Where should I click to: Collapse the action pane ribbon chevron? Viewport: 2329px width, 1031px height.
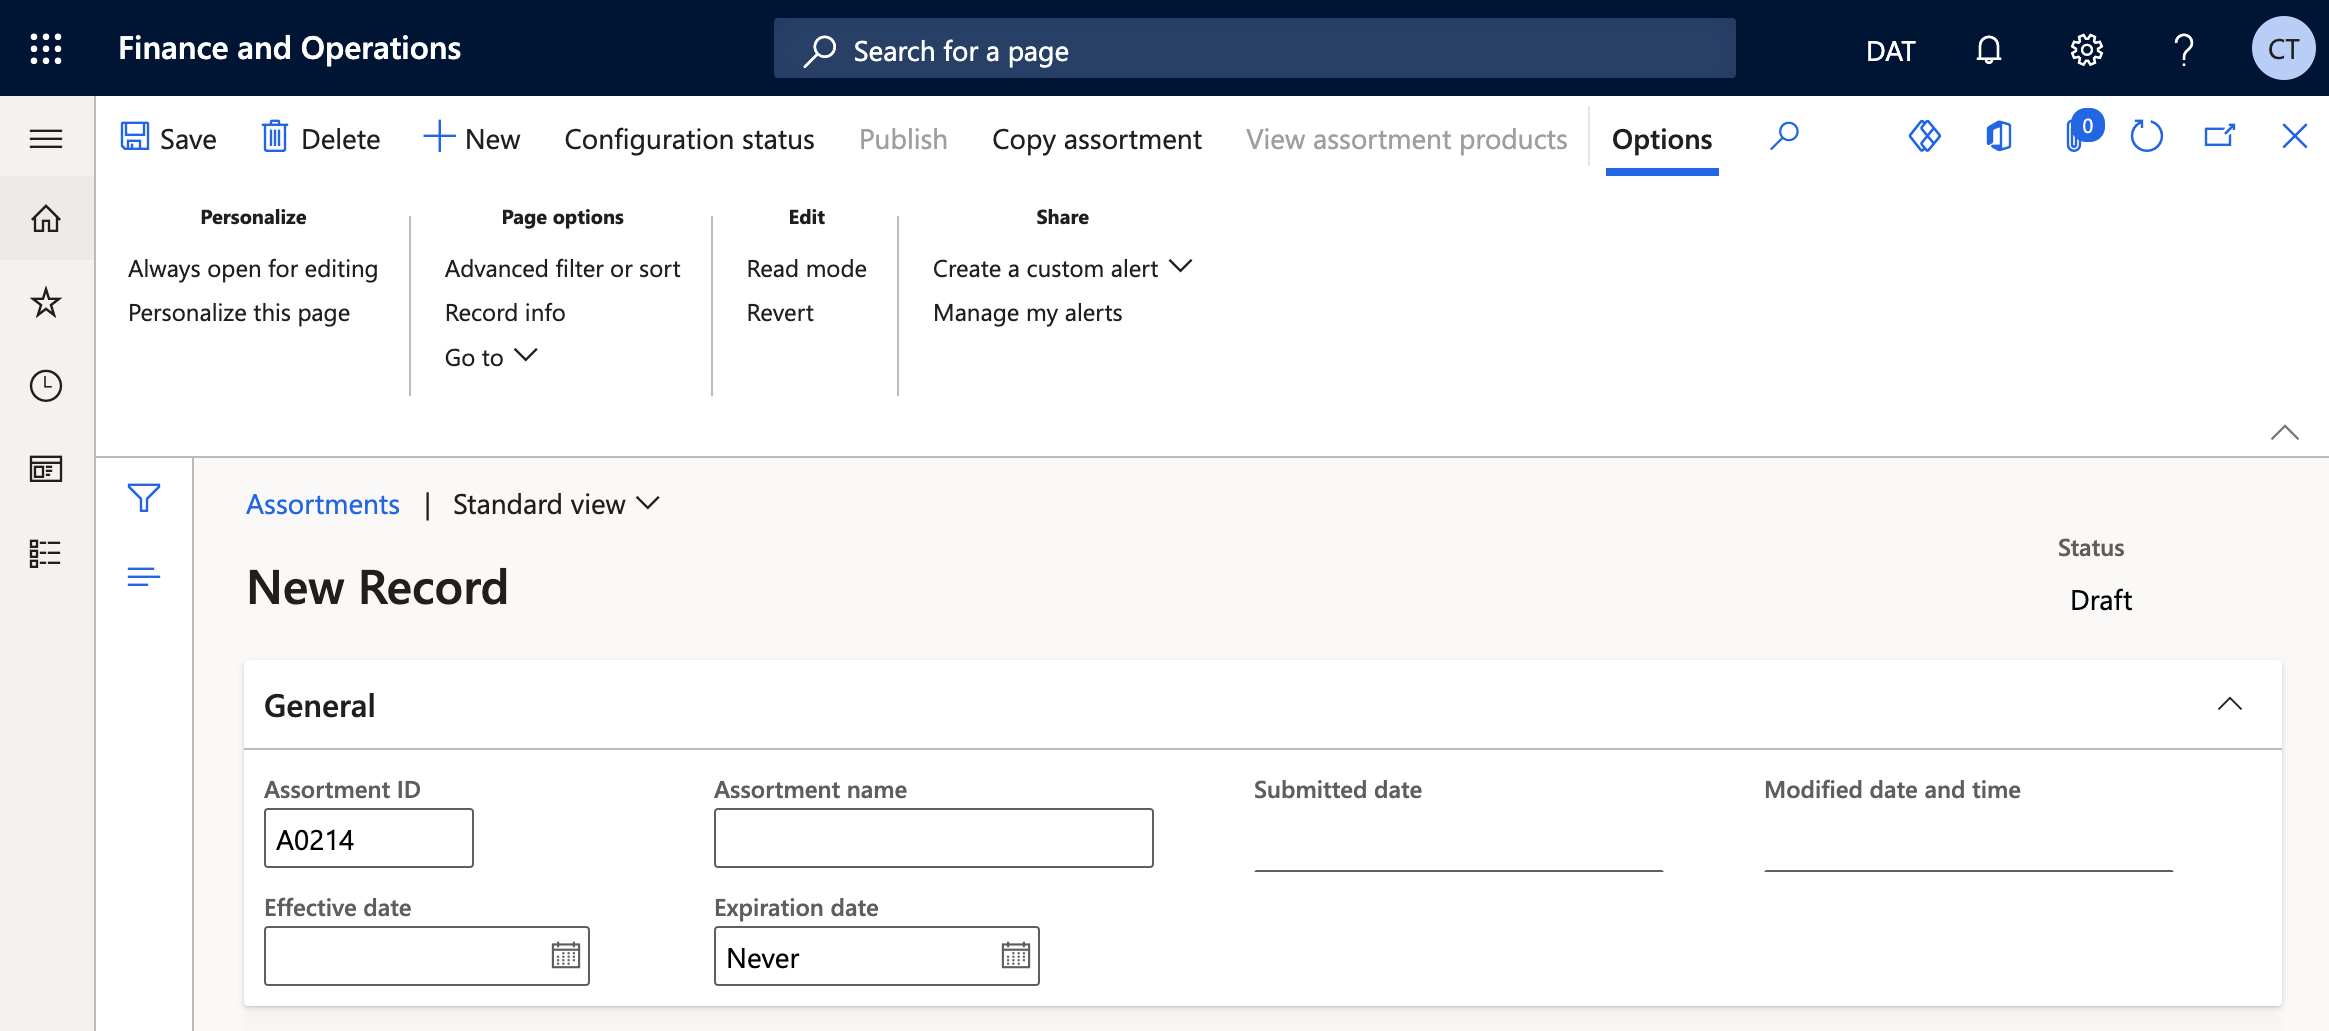(2284, 433)
